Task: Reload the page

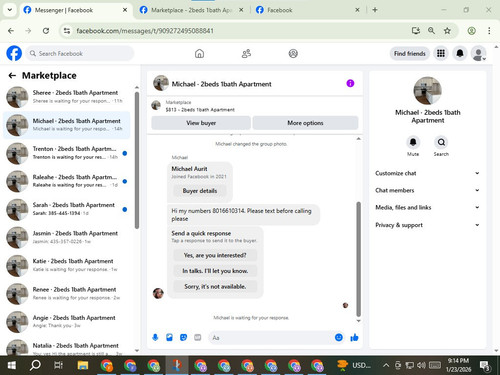Action: (x=46, y=31)
